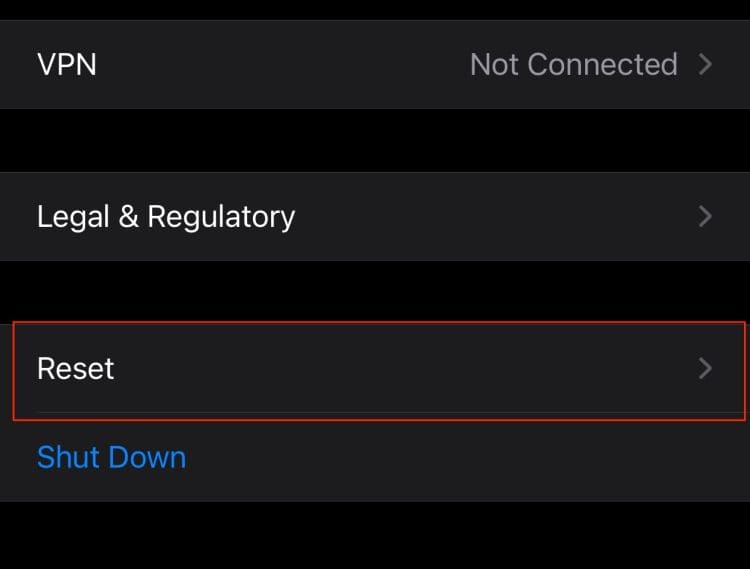Viewport: 750px width, 569px height.
Task: Click the black gap above the Reset section
Action: (x=375, y=292)
